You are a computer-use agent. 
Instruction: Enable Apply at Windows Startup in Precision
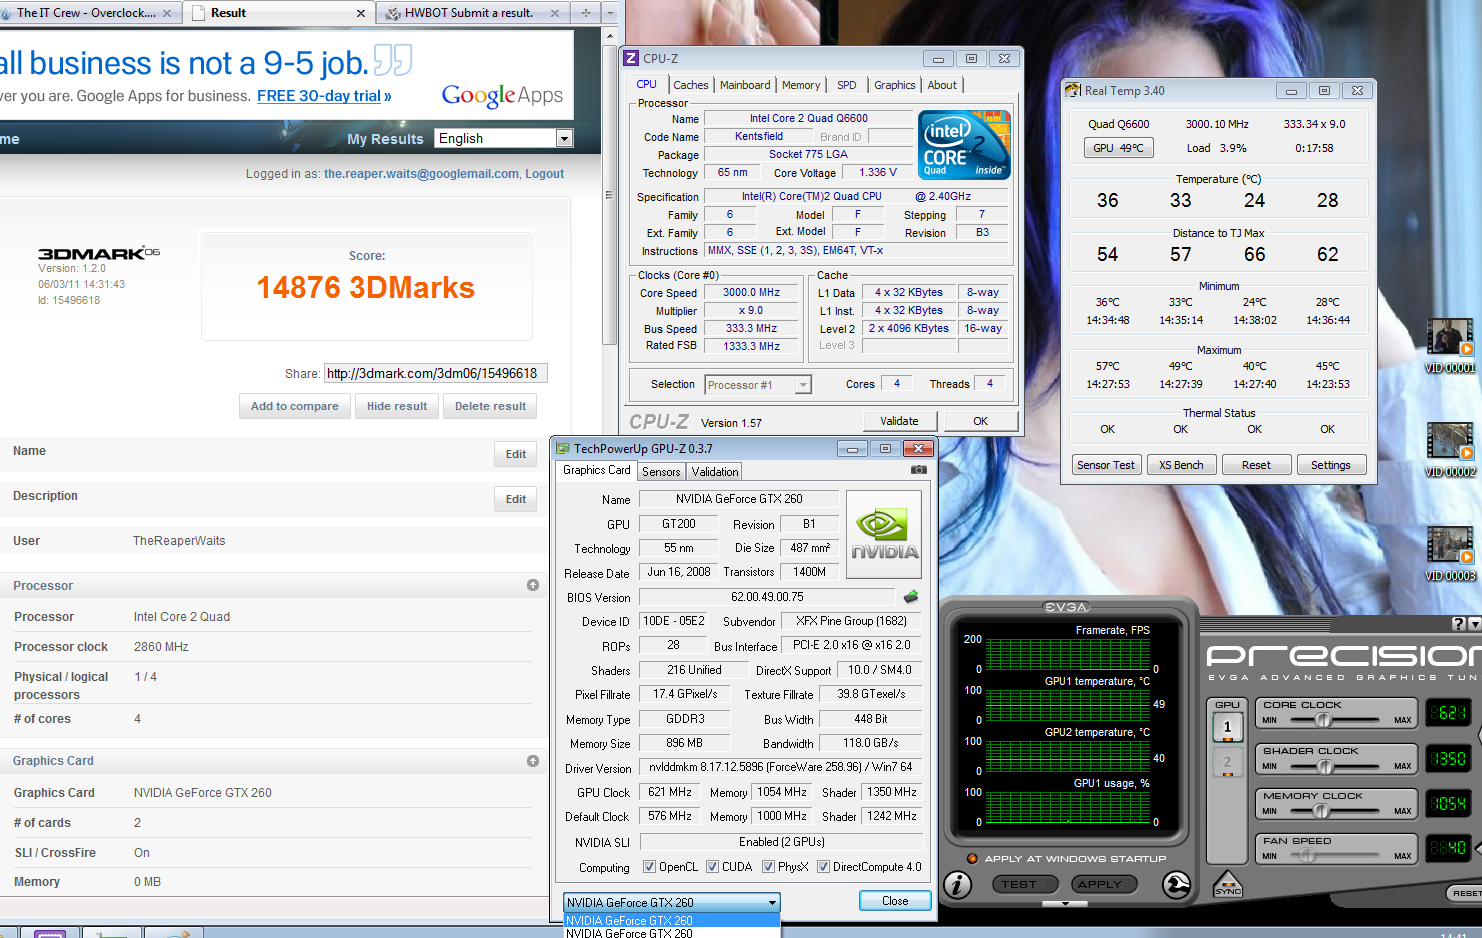click(972, 858)
